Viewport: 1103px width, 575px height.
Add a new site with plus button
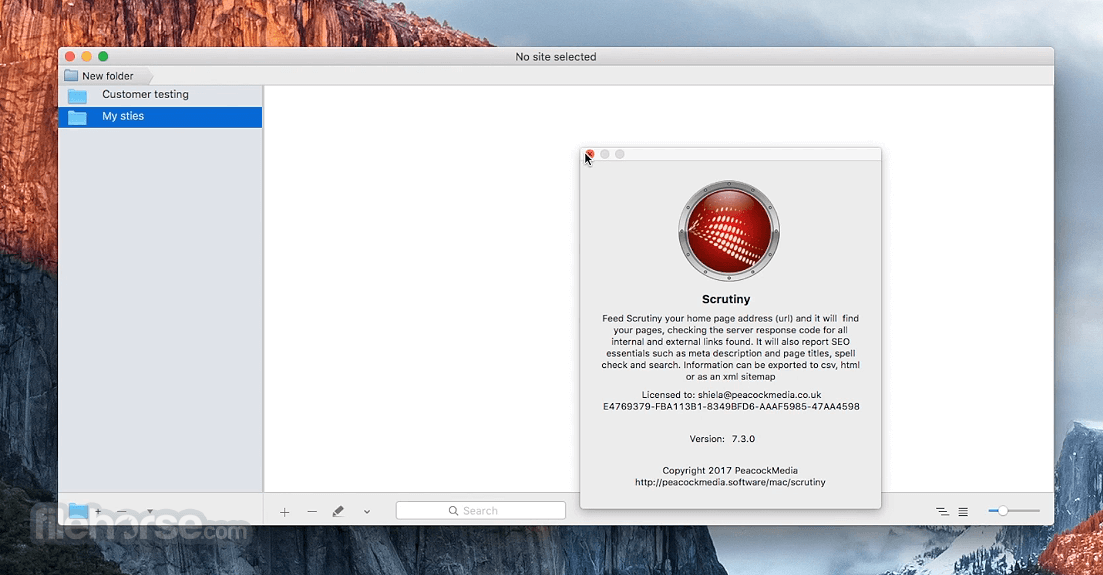point(284,512)
